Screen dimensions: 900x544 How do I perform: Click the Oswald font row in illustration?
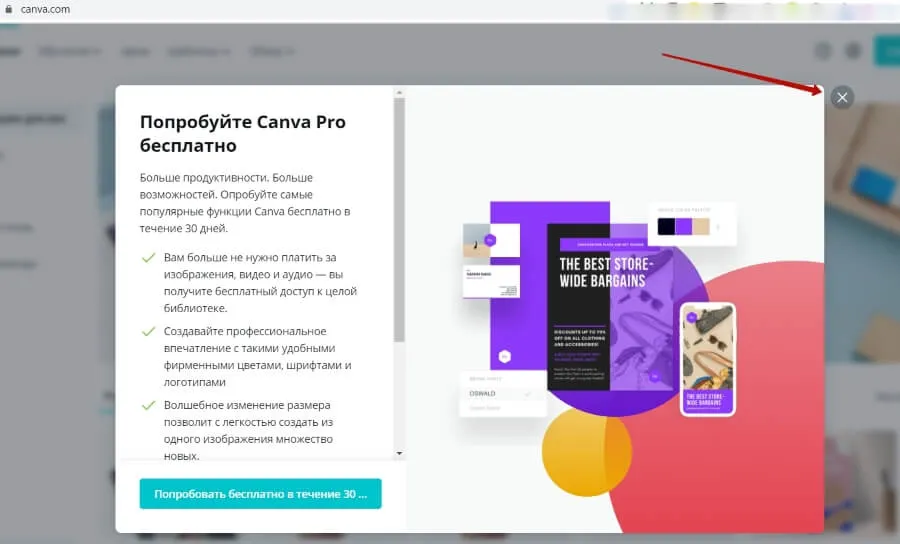(502, 394)
